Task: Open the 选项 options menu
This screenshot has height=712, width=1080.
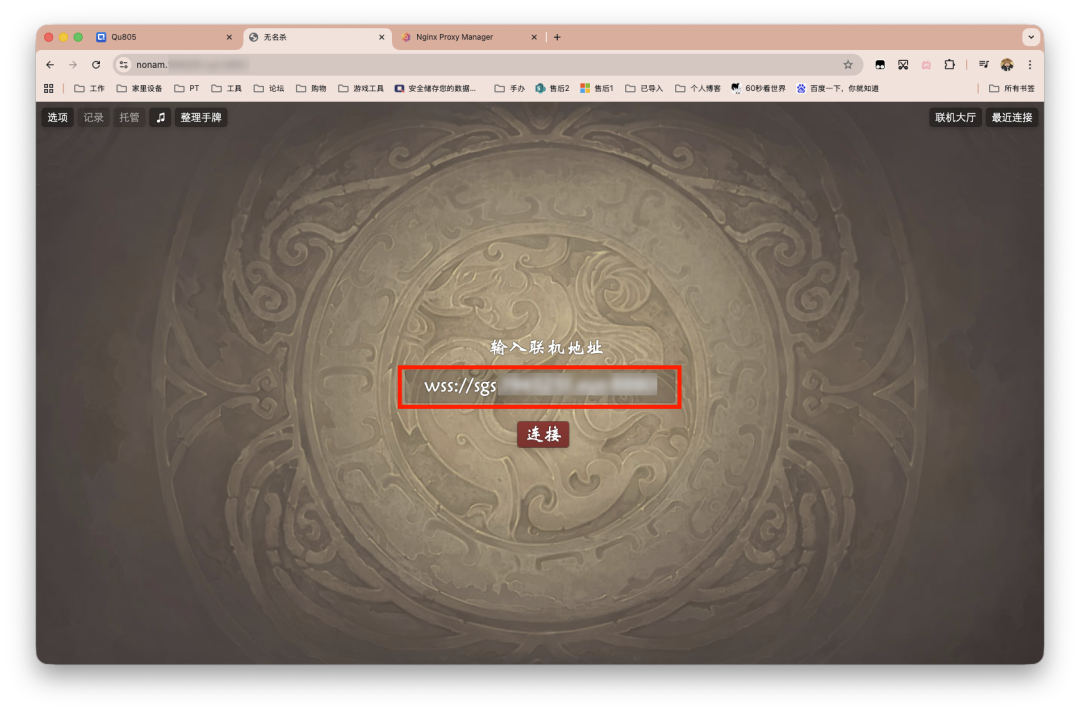Action: pyautogui.click(x=57, y=118)
